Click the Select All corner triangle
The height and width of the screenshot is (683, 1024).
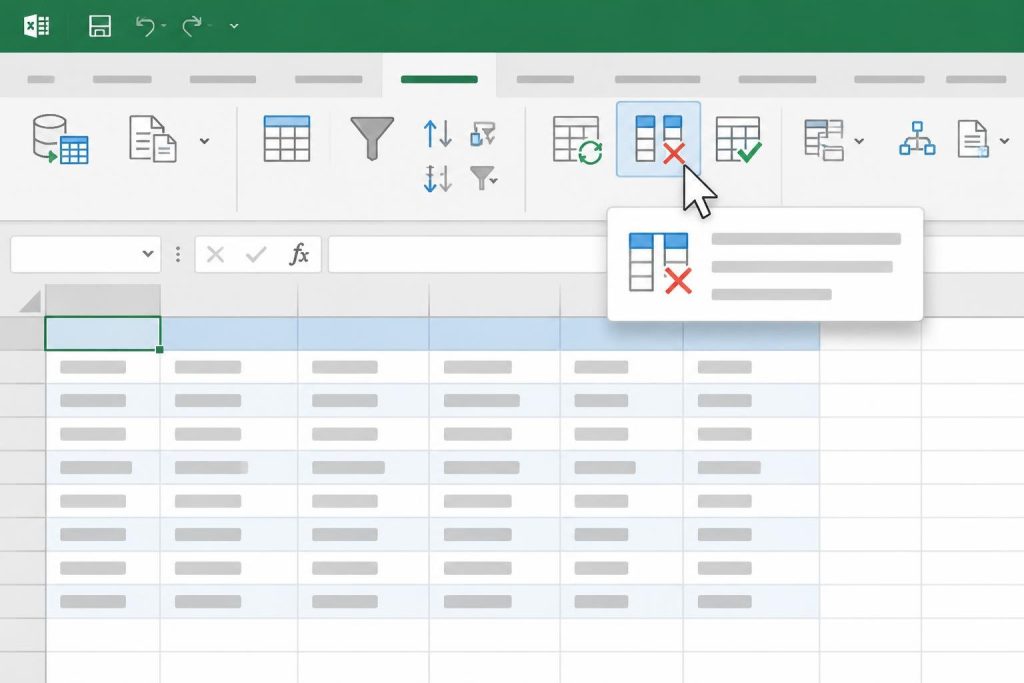click(x=30, y=301)
